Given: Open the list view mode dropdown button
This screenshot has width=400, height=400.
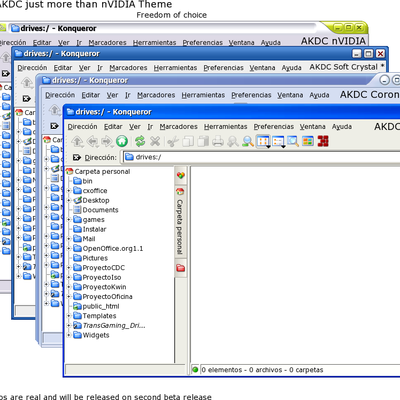Looking at the screenshot, I should point(278,142).
